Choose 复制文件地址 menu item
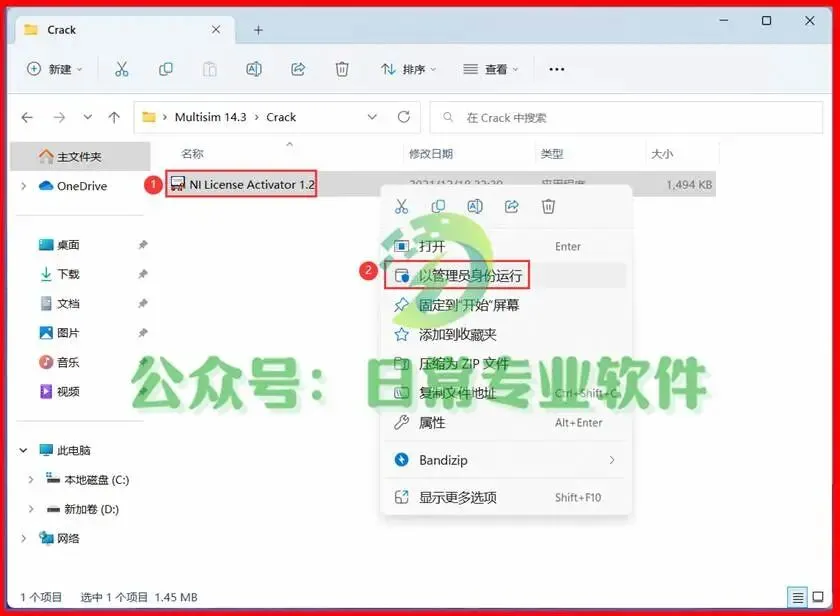This screenshot has width=840, height=616. [505, 393]
